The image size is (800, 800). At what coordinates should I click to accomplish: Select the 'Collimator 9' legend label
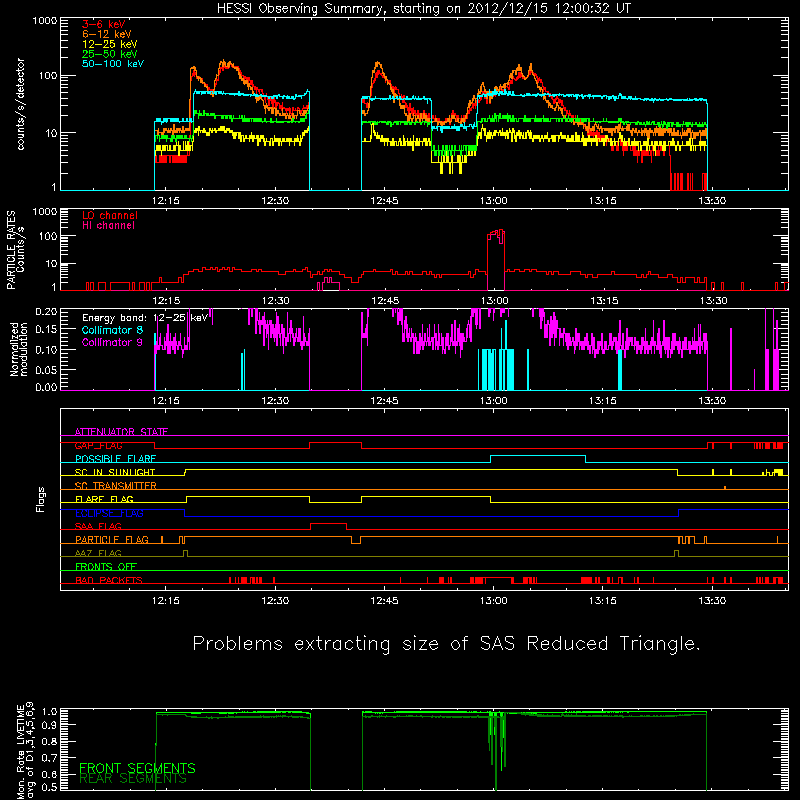(112, 342)
